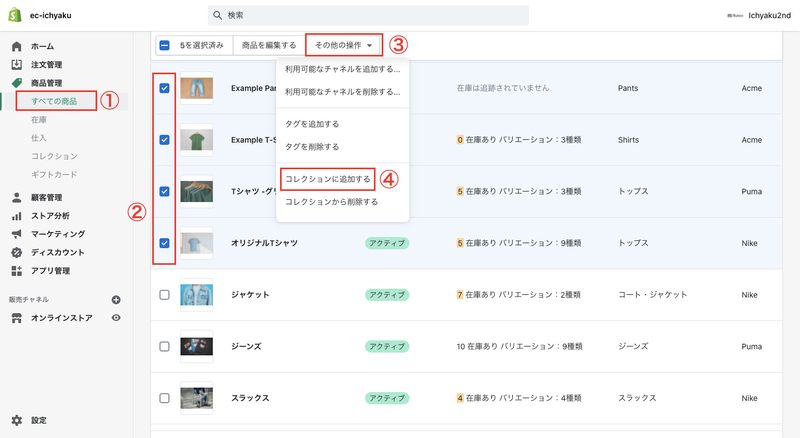
Task: Click マーケティング megaphone icon
Action: (x=16, y=234)
